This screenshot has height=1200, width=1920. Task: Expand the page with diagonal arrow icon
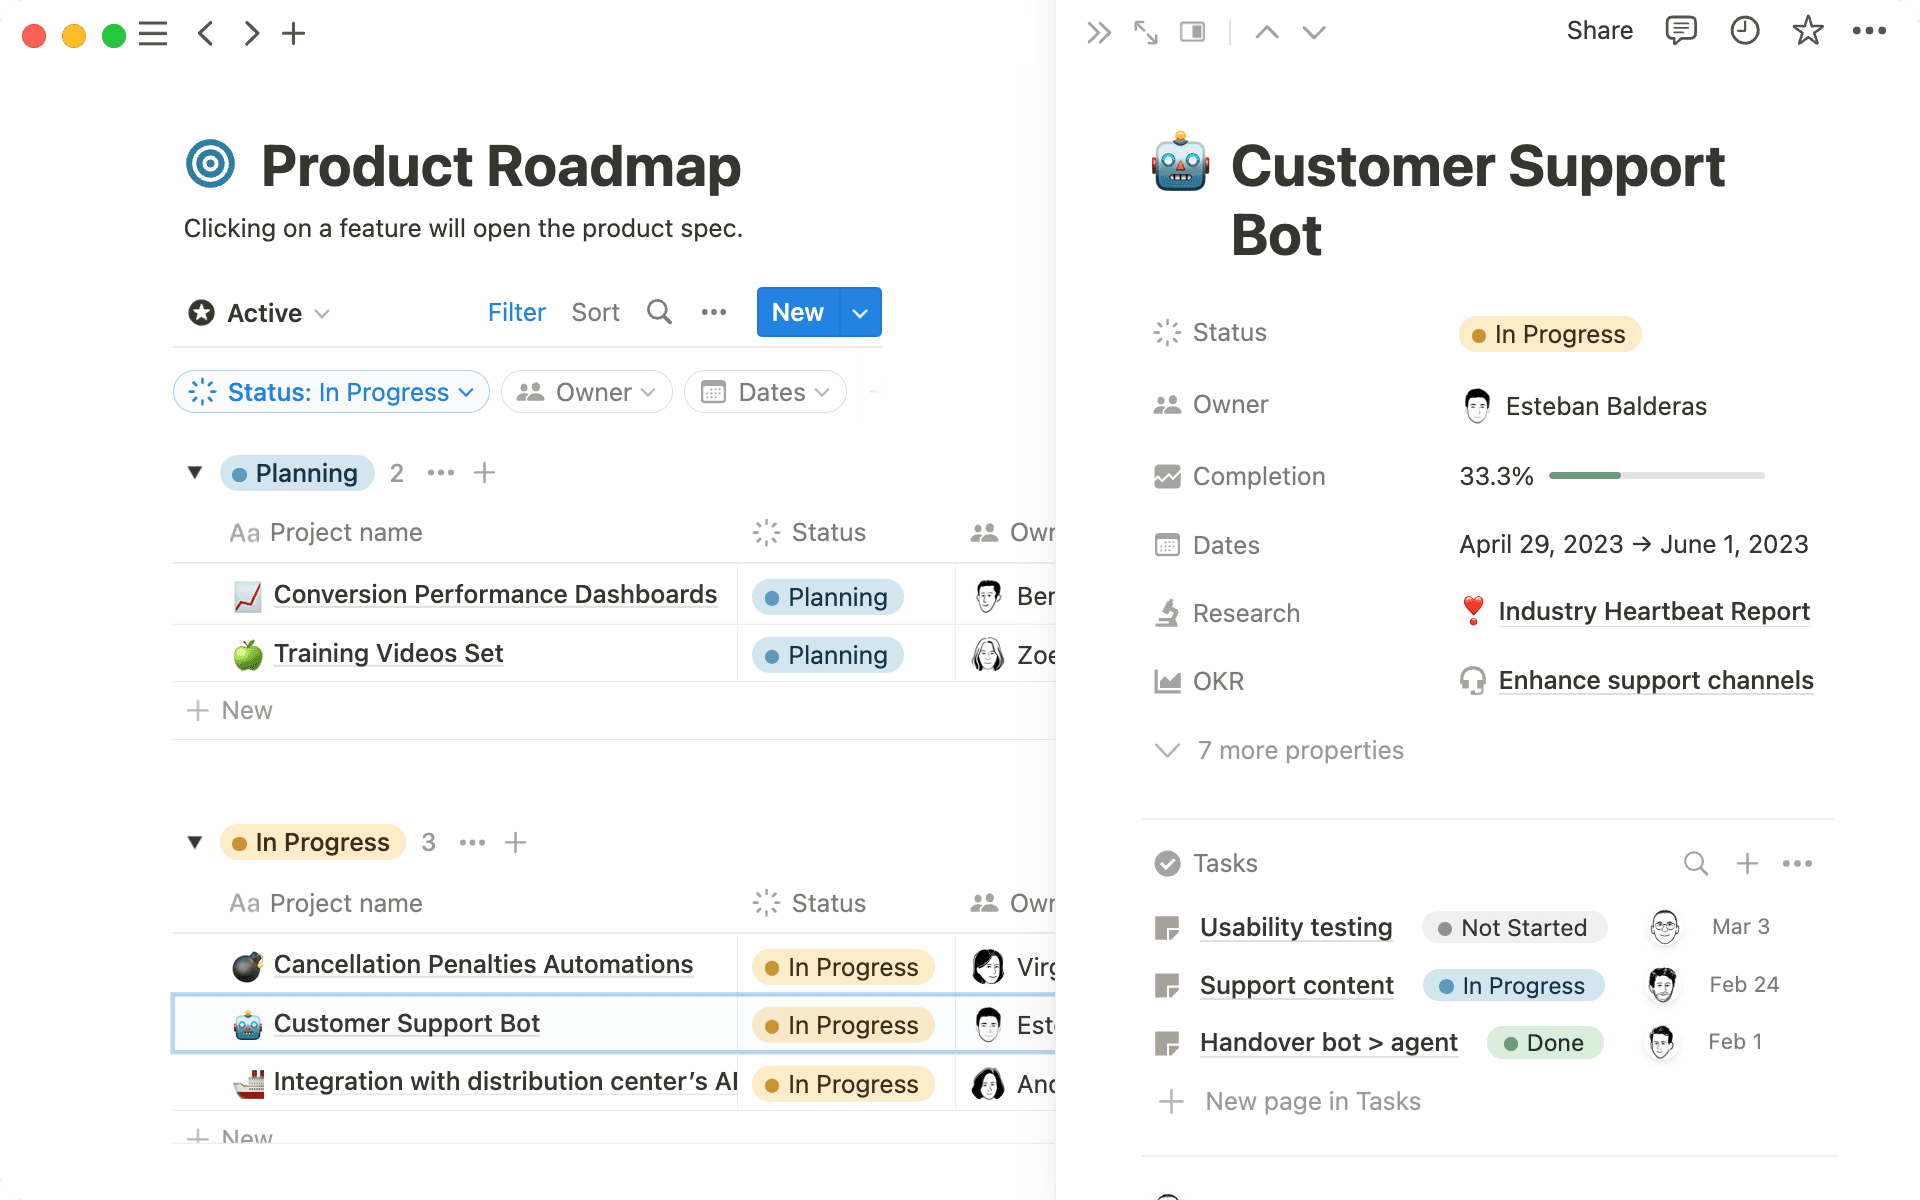click(1145, 31)
